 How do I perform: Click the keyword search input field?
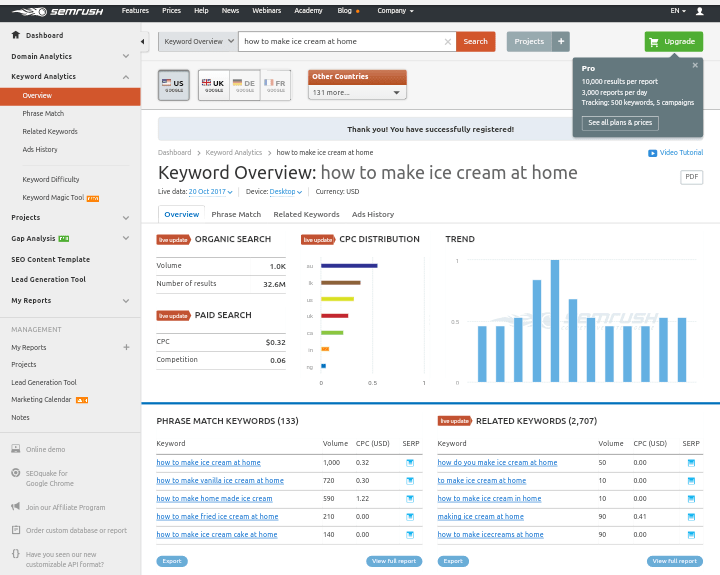340,42
